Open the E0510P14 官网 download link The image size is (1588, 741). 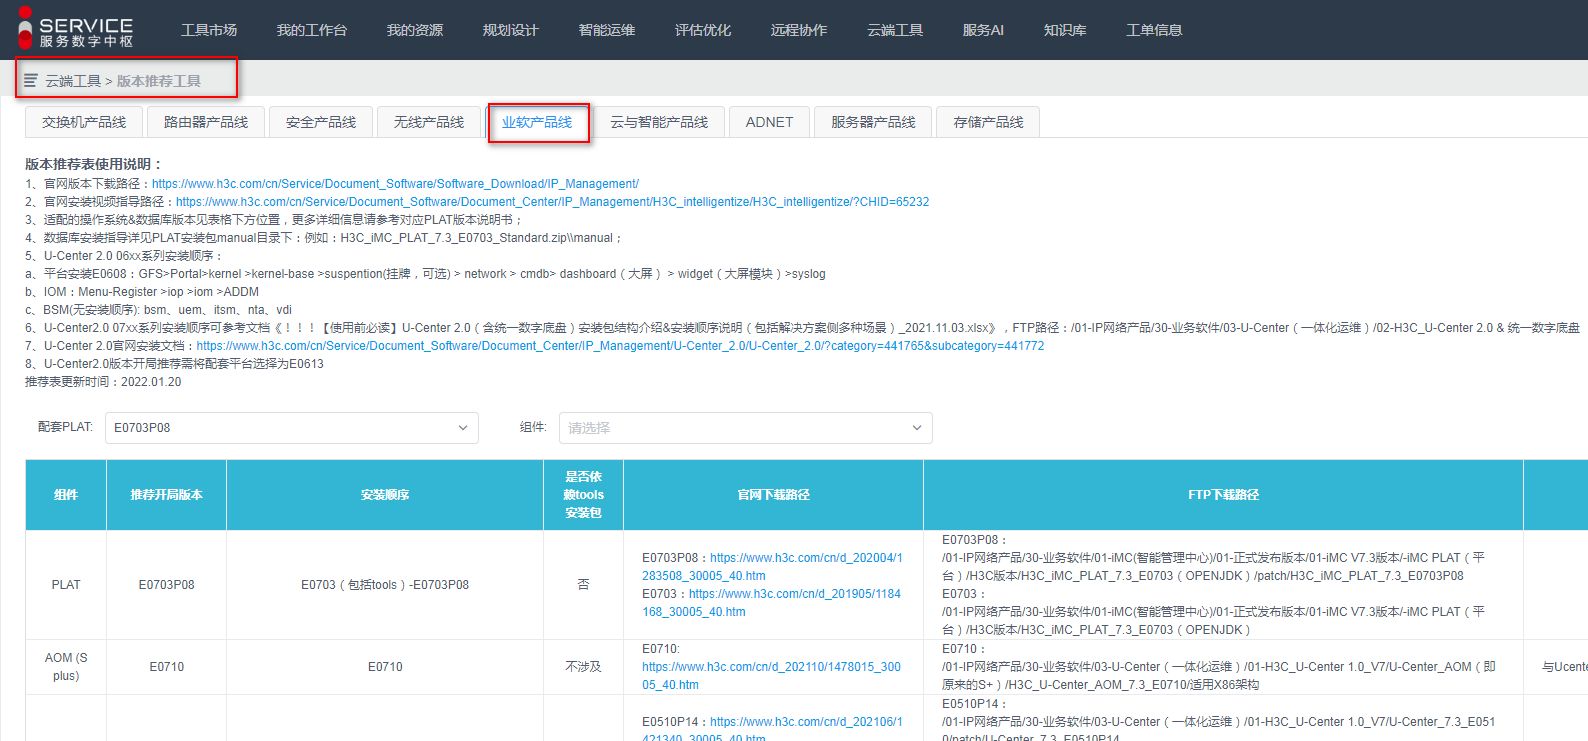click(772, 730)
